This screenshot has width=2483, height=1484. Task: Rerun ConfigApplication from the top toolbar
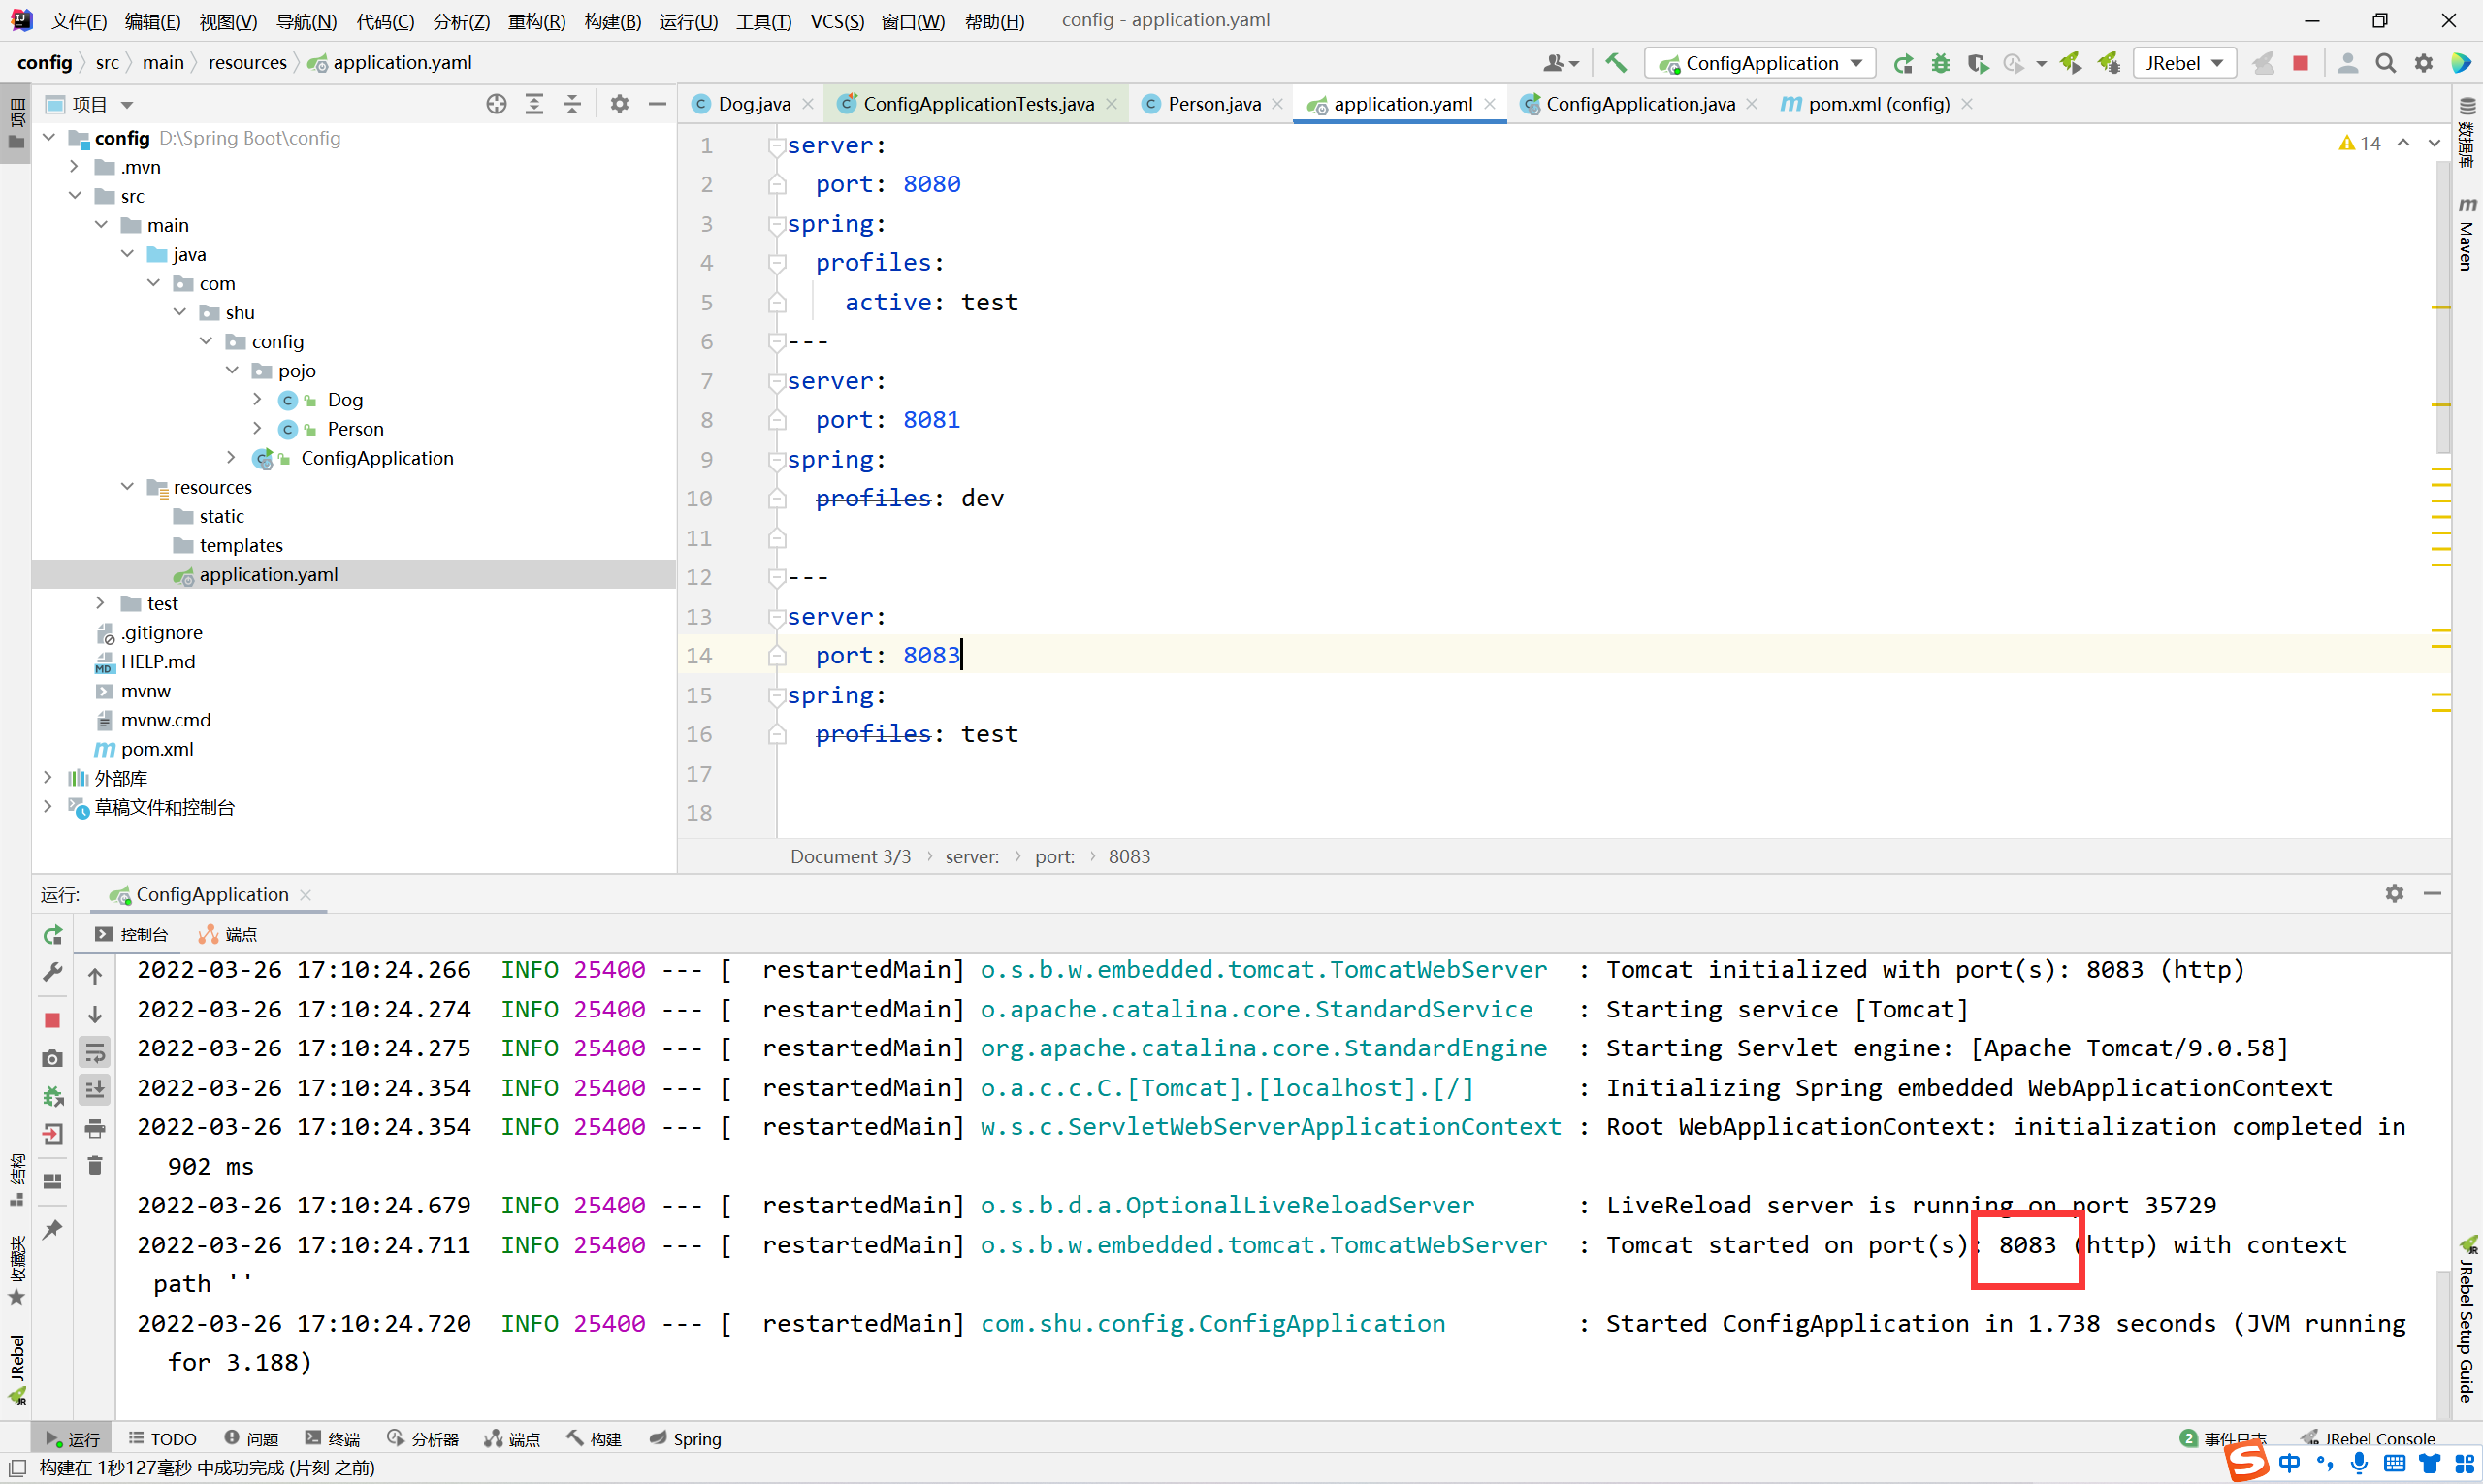pyautogui.click(x=1903, y=63)
